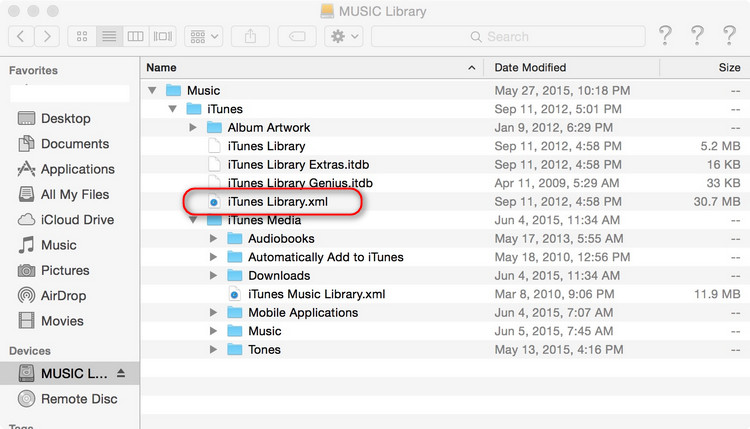Select the 'Automatically Add to iTunes' folder name
750x429 pixels.
pyautogui.click(x=326, y=257)
